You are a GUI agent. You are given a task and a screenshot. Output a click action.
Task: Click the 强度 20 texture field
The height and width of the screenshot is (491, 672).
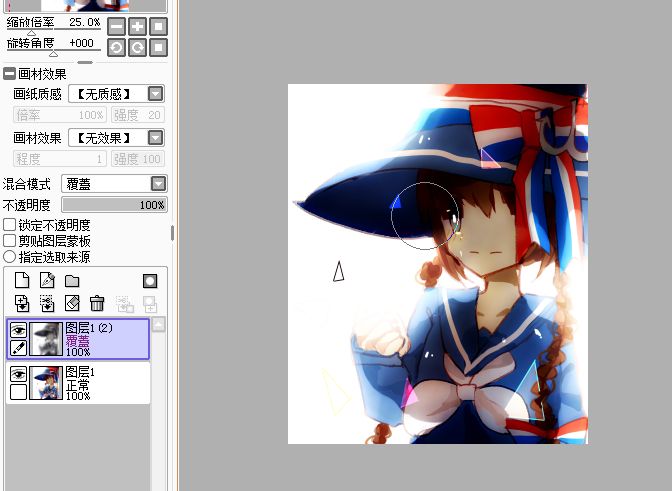[137, 115]
